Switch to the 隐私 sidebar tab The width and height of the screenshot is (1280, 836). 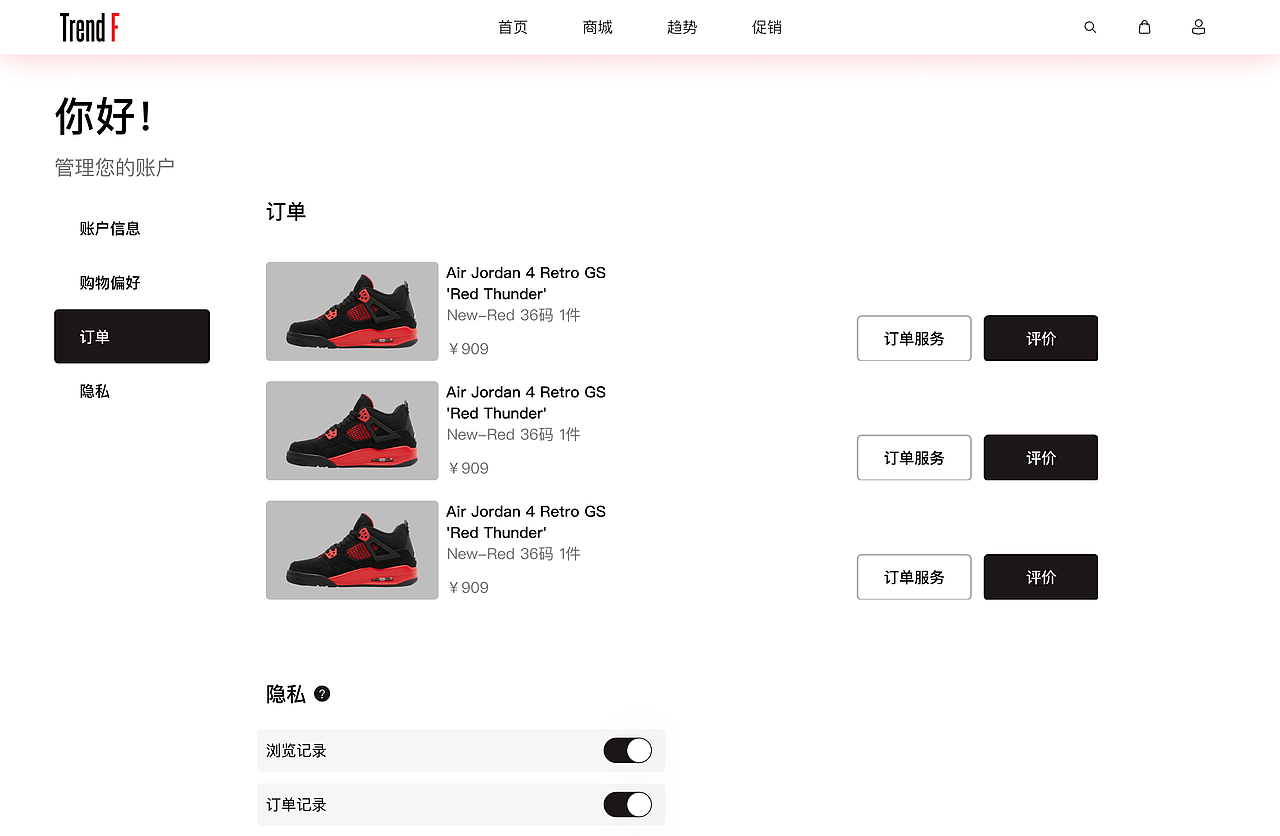point(95,391)
